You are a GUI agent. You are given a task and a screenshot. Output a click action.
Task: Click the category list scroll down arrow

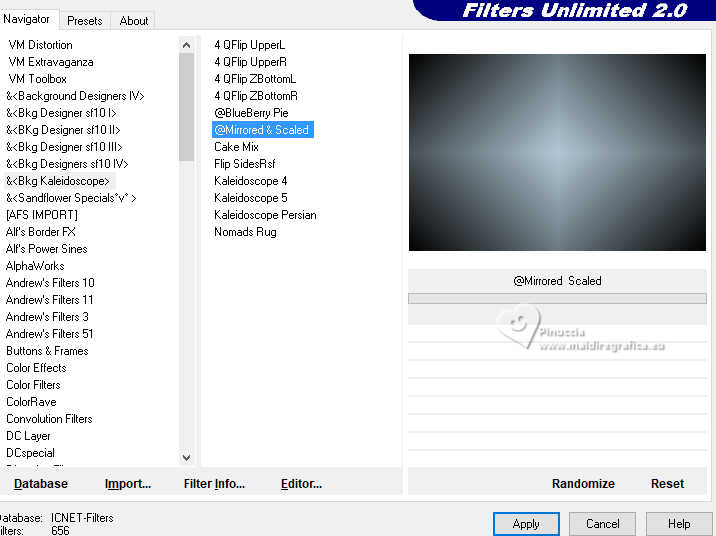tap(186, 457)
